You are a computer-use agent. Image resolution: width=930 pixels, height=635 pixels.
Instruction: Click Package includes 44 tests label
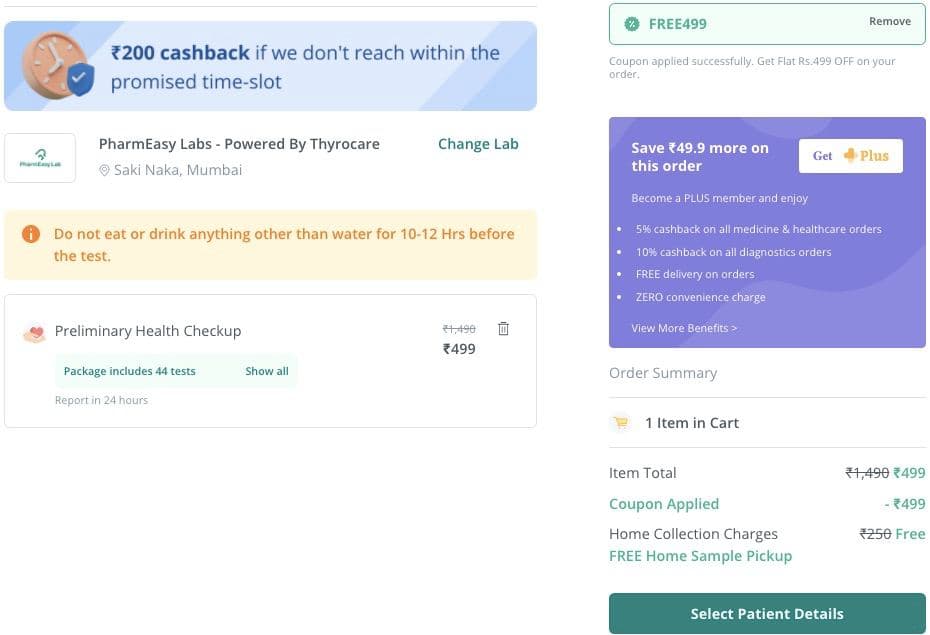(x=129, y=371)
